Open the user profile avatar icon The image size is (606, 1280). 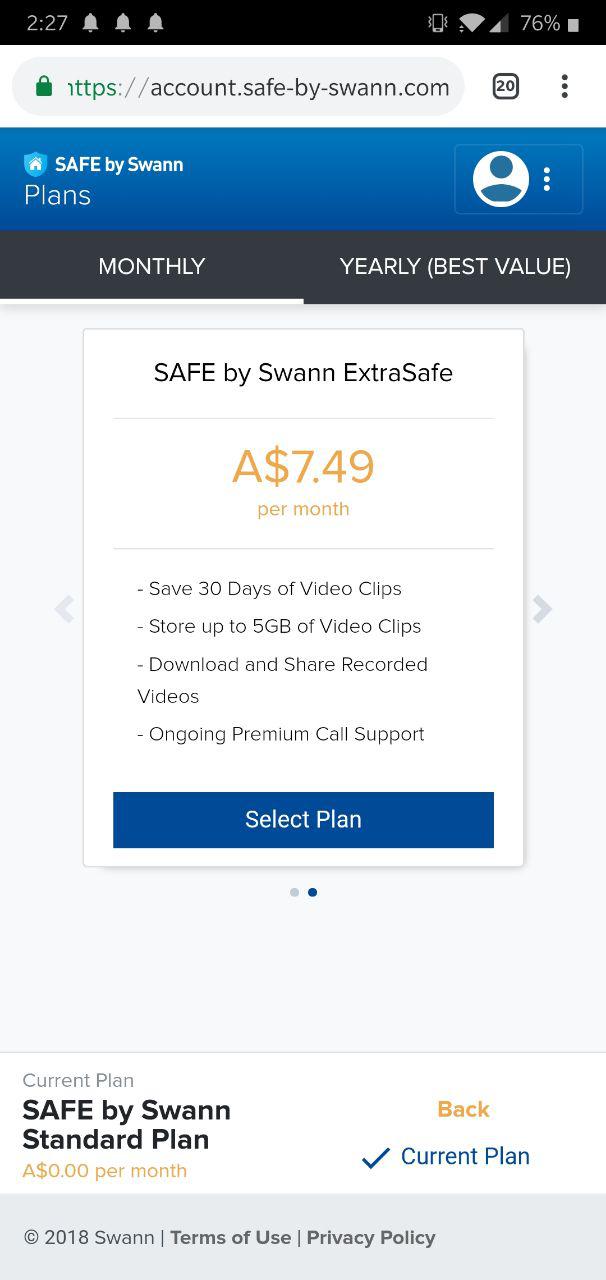tap(501, 179)
